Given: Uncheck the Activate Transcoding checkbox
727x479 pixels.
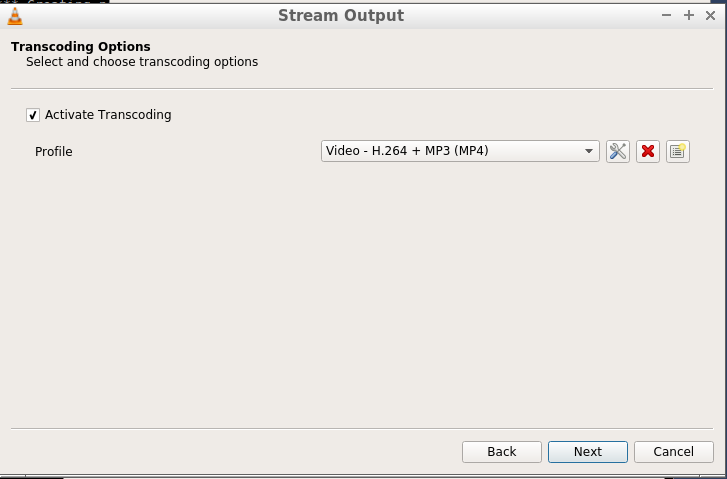Looking at the screenshot, I should click(x=32, y=115).
